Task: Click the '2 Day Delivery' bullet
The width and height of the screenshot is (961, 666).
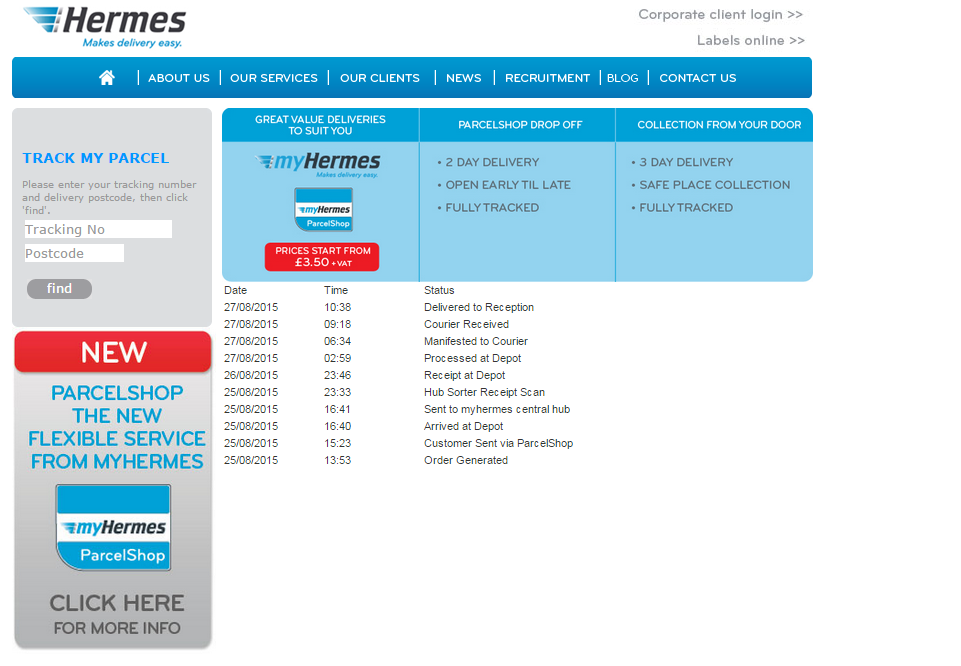Action: point(492,162)
